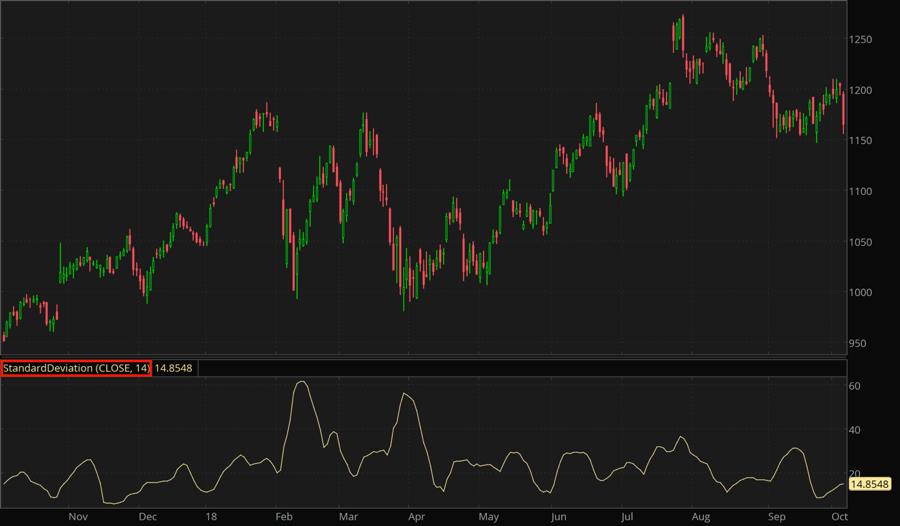
Task: Click the 14.8548 value beside the study label
Action: (173, 368)
